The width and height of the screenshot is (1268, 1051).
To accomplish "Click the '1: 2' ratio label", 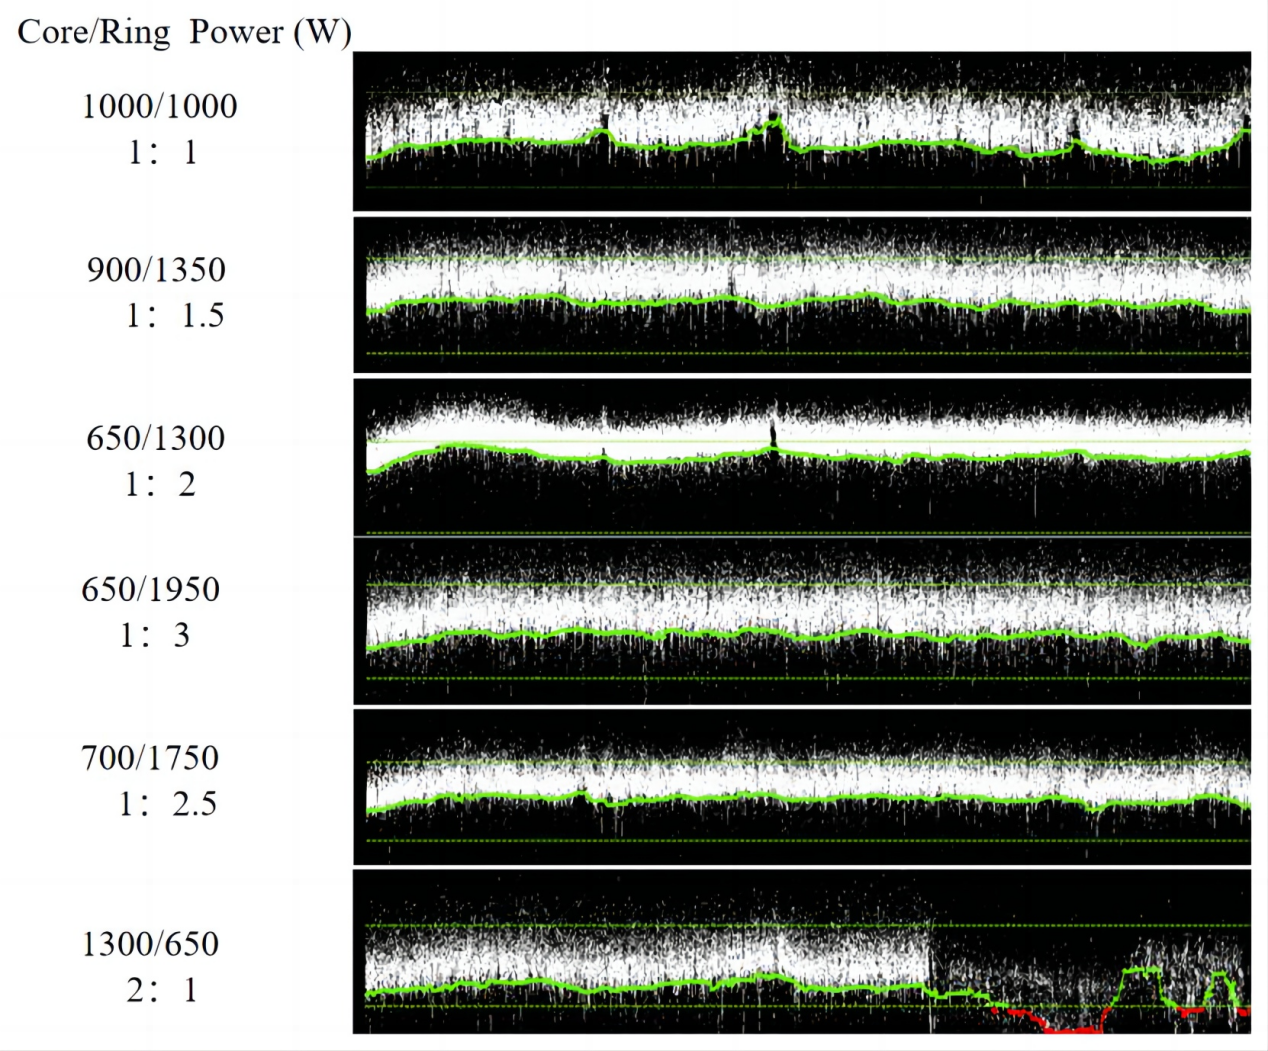I will point(160,484).
